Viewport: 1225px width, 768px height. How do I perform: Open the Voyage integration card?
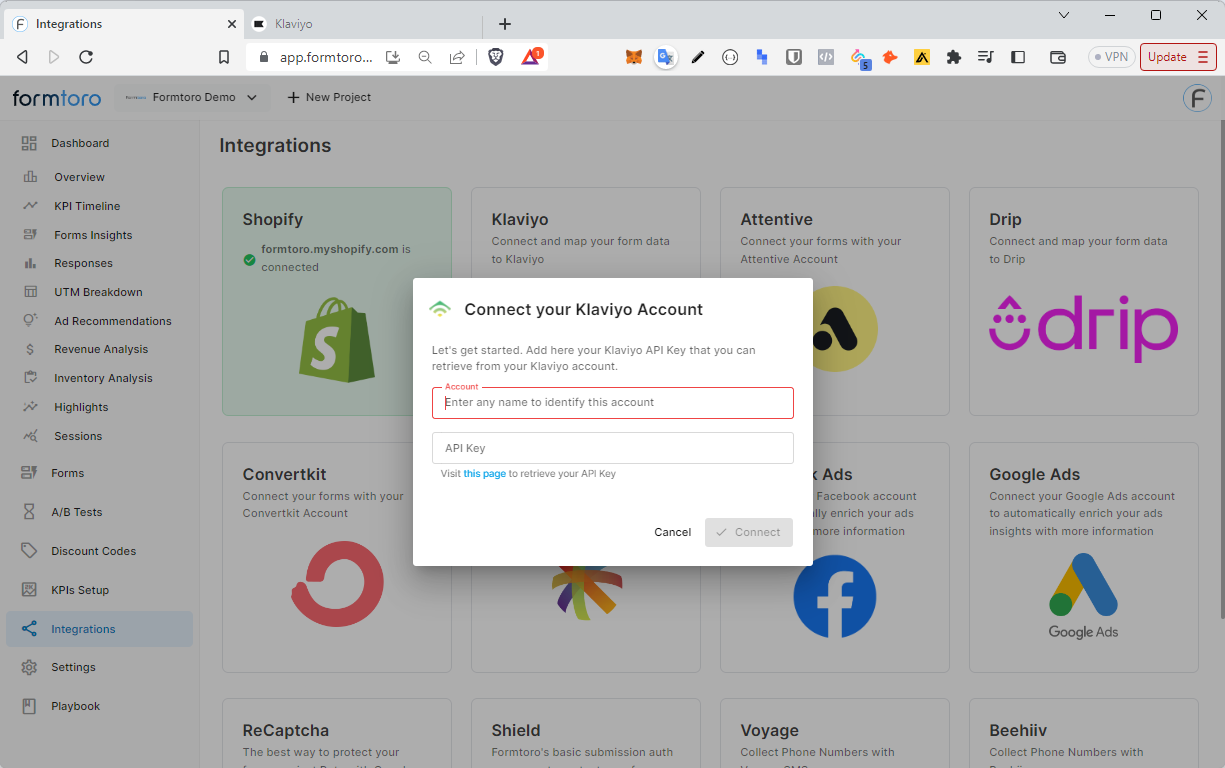coord(835,733)
